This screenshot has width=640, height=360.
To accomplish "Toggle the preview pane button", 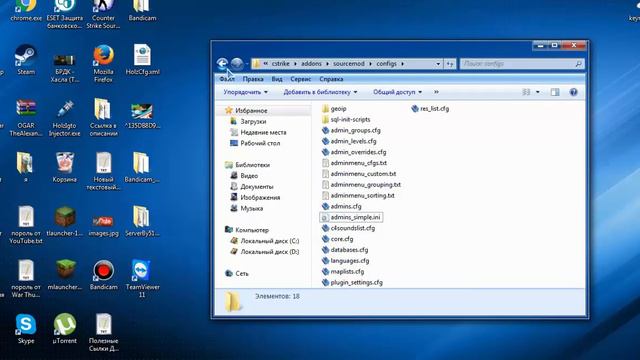I will (x=555, y=92).
